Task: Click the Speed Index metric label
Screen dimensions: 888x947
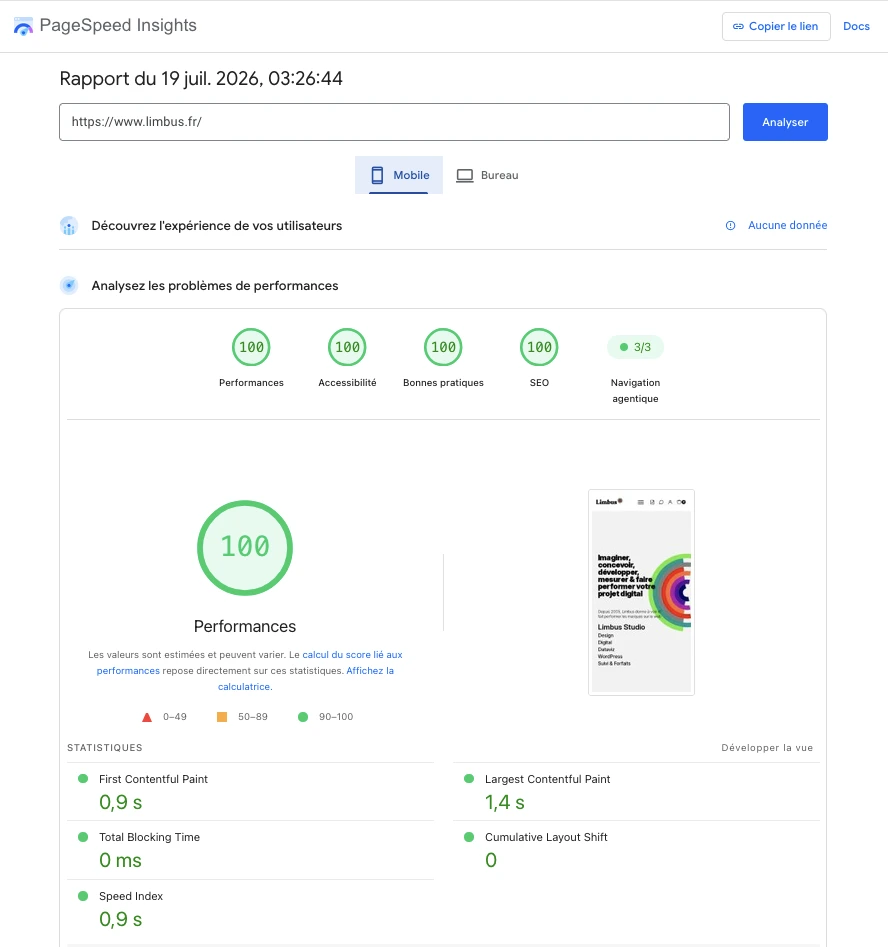Action: [131, 896]
